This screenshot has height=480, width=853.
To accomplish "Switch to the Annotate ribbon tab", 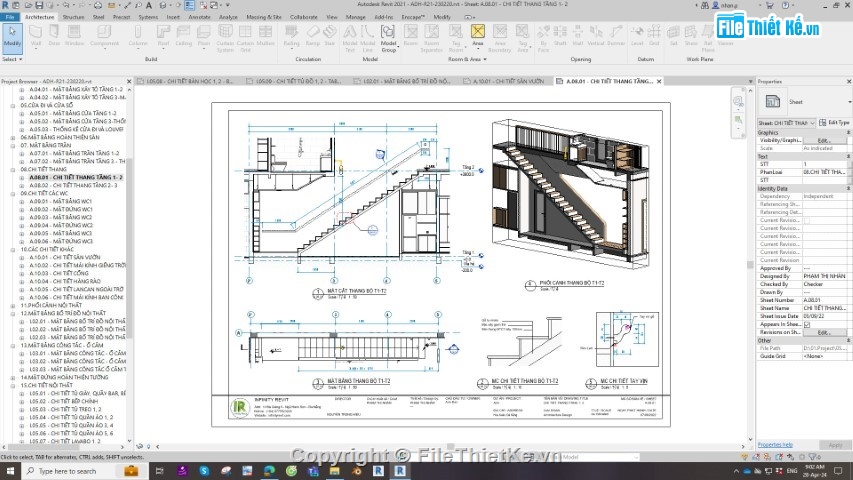I will tap(199, 17).
